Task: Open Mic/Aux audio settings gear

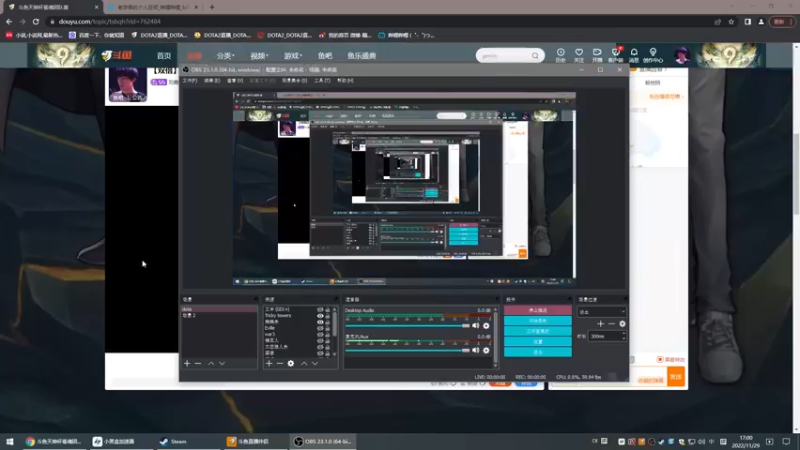Action: tap(486, 350)
